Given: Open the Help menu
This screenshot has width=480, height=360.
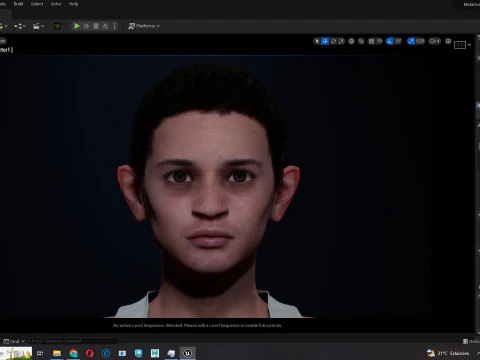Looking at the screenshot, I should pos(73,4).
